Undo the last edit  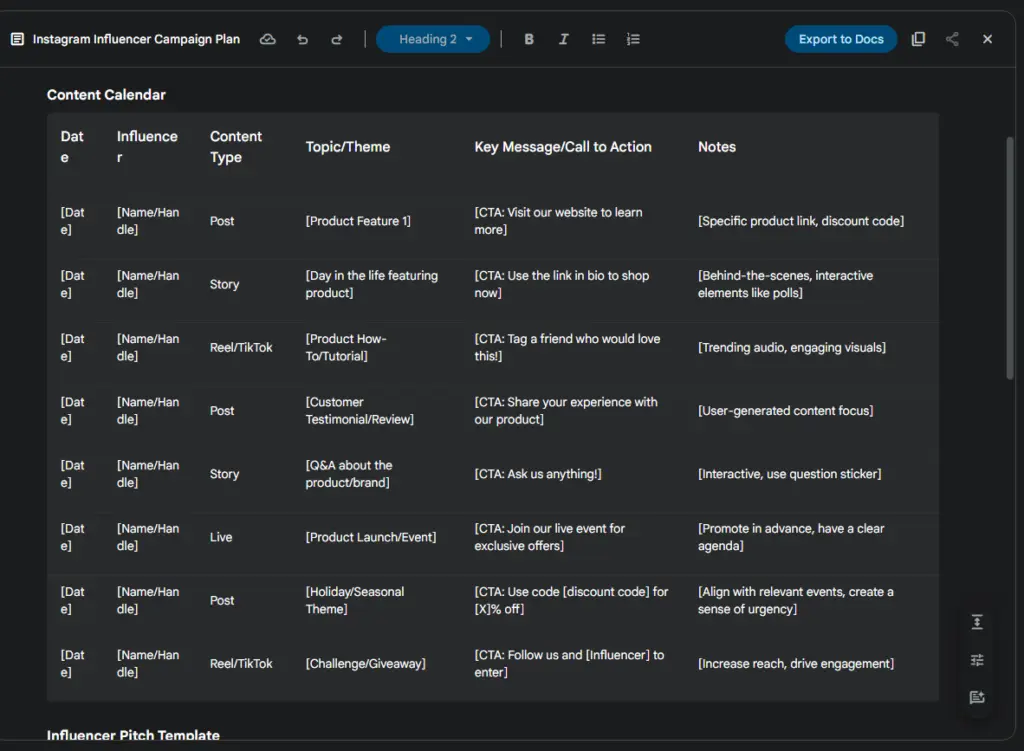coord(302,39)
